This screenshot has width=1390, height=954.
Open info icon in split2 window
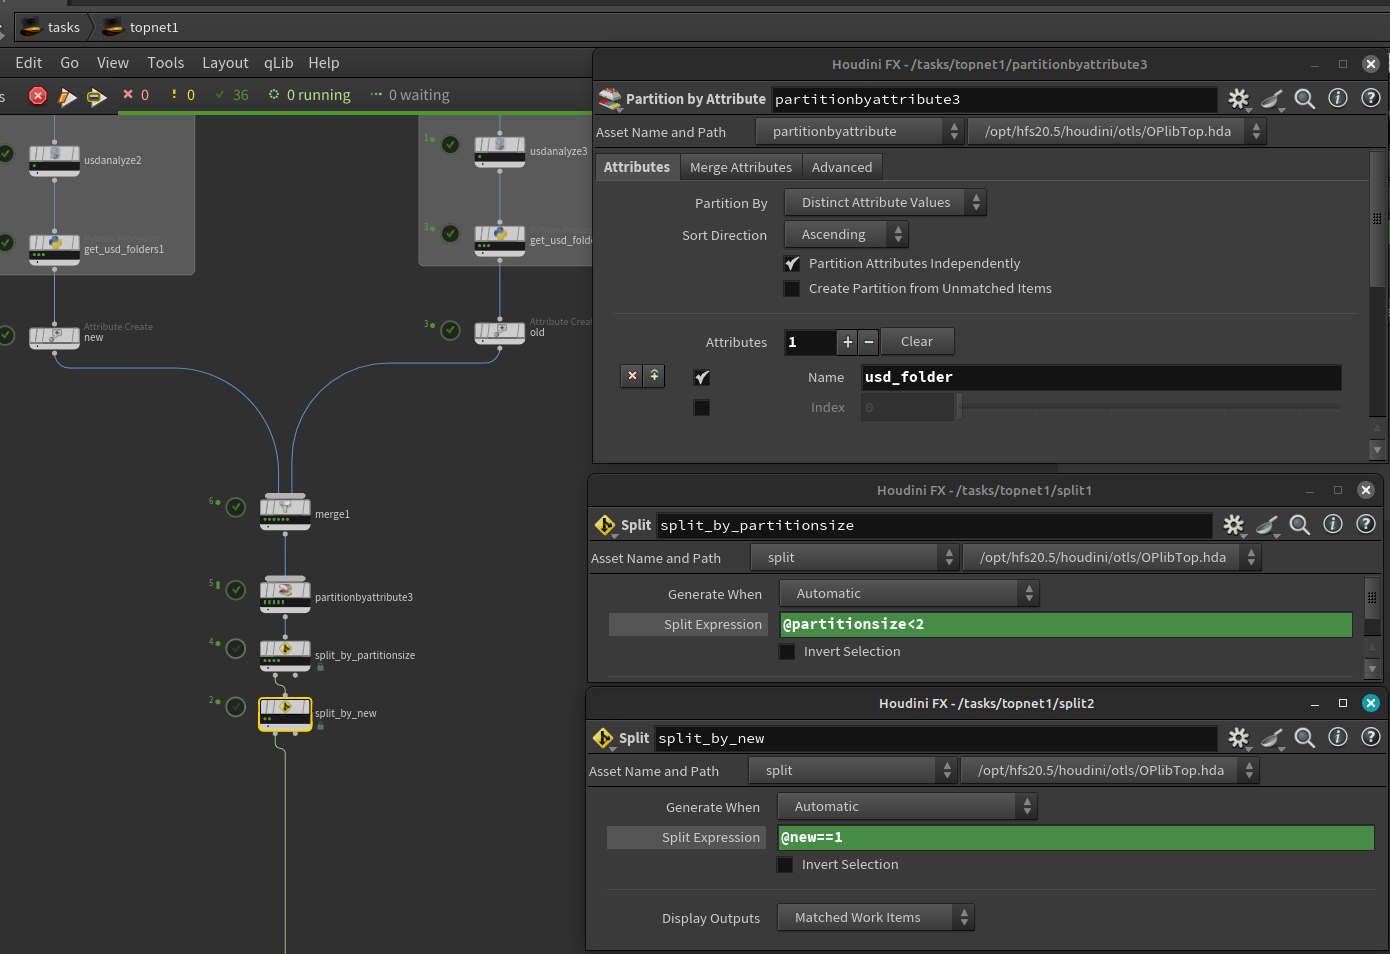[x=1338, y=737]
